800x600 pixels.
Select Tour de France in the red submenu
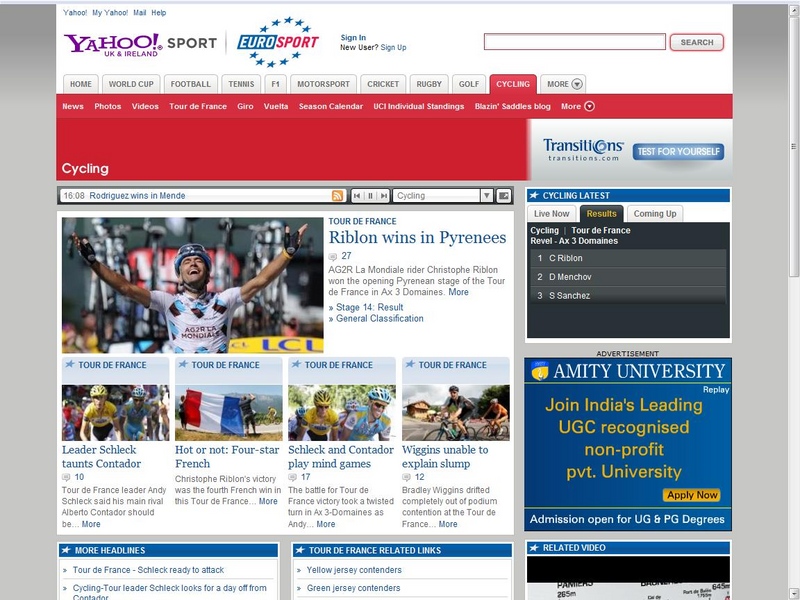(198, 106)
